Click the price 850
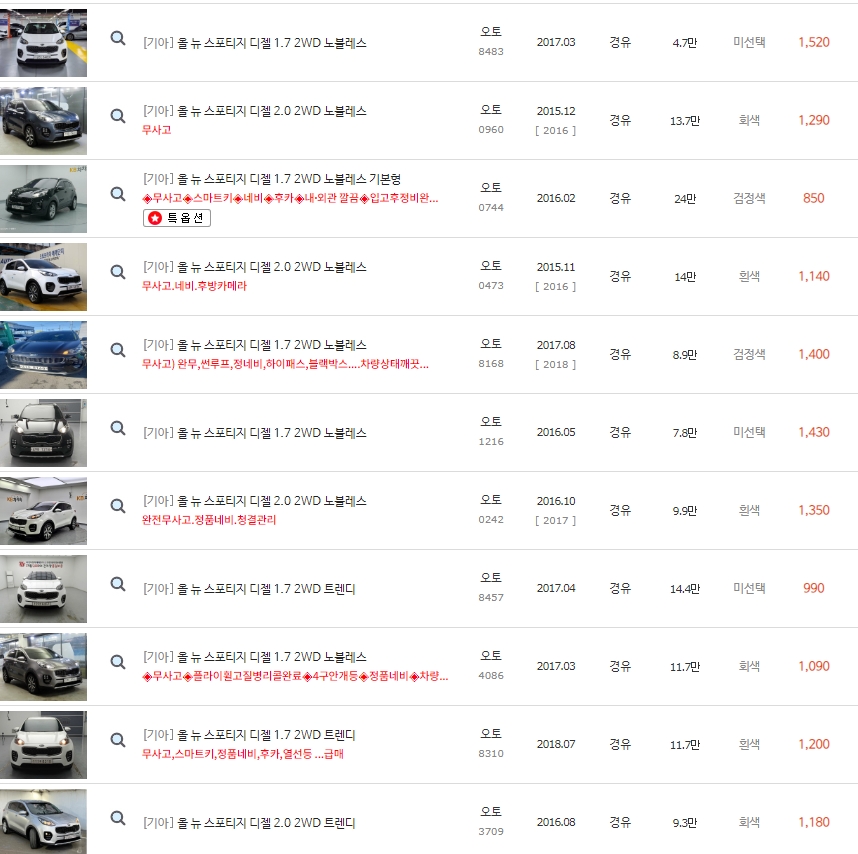Viewport: 858px width, 854px height. (x=814, y=198)
